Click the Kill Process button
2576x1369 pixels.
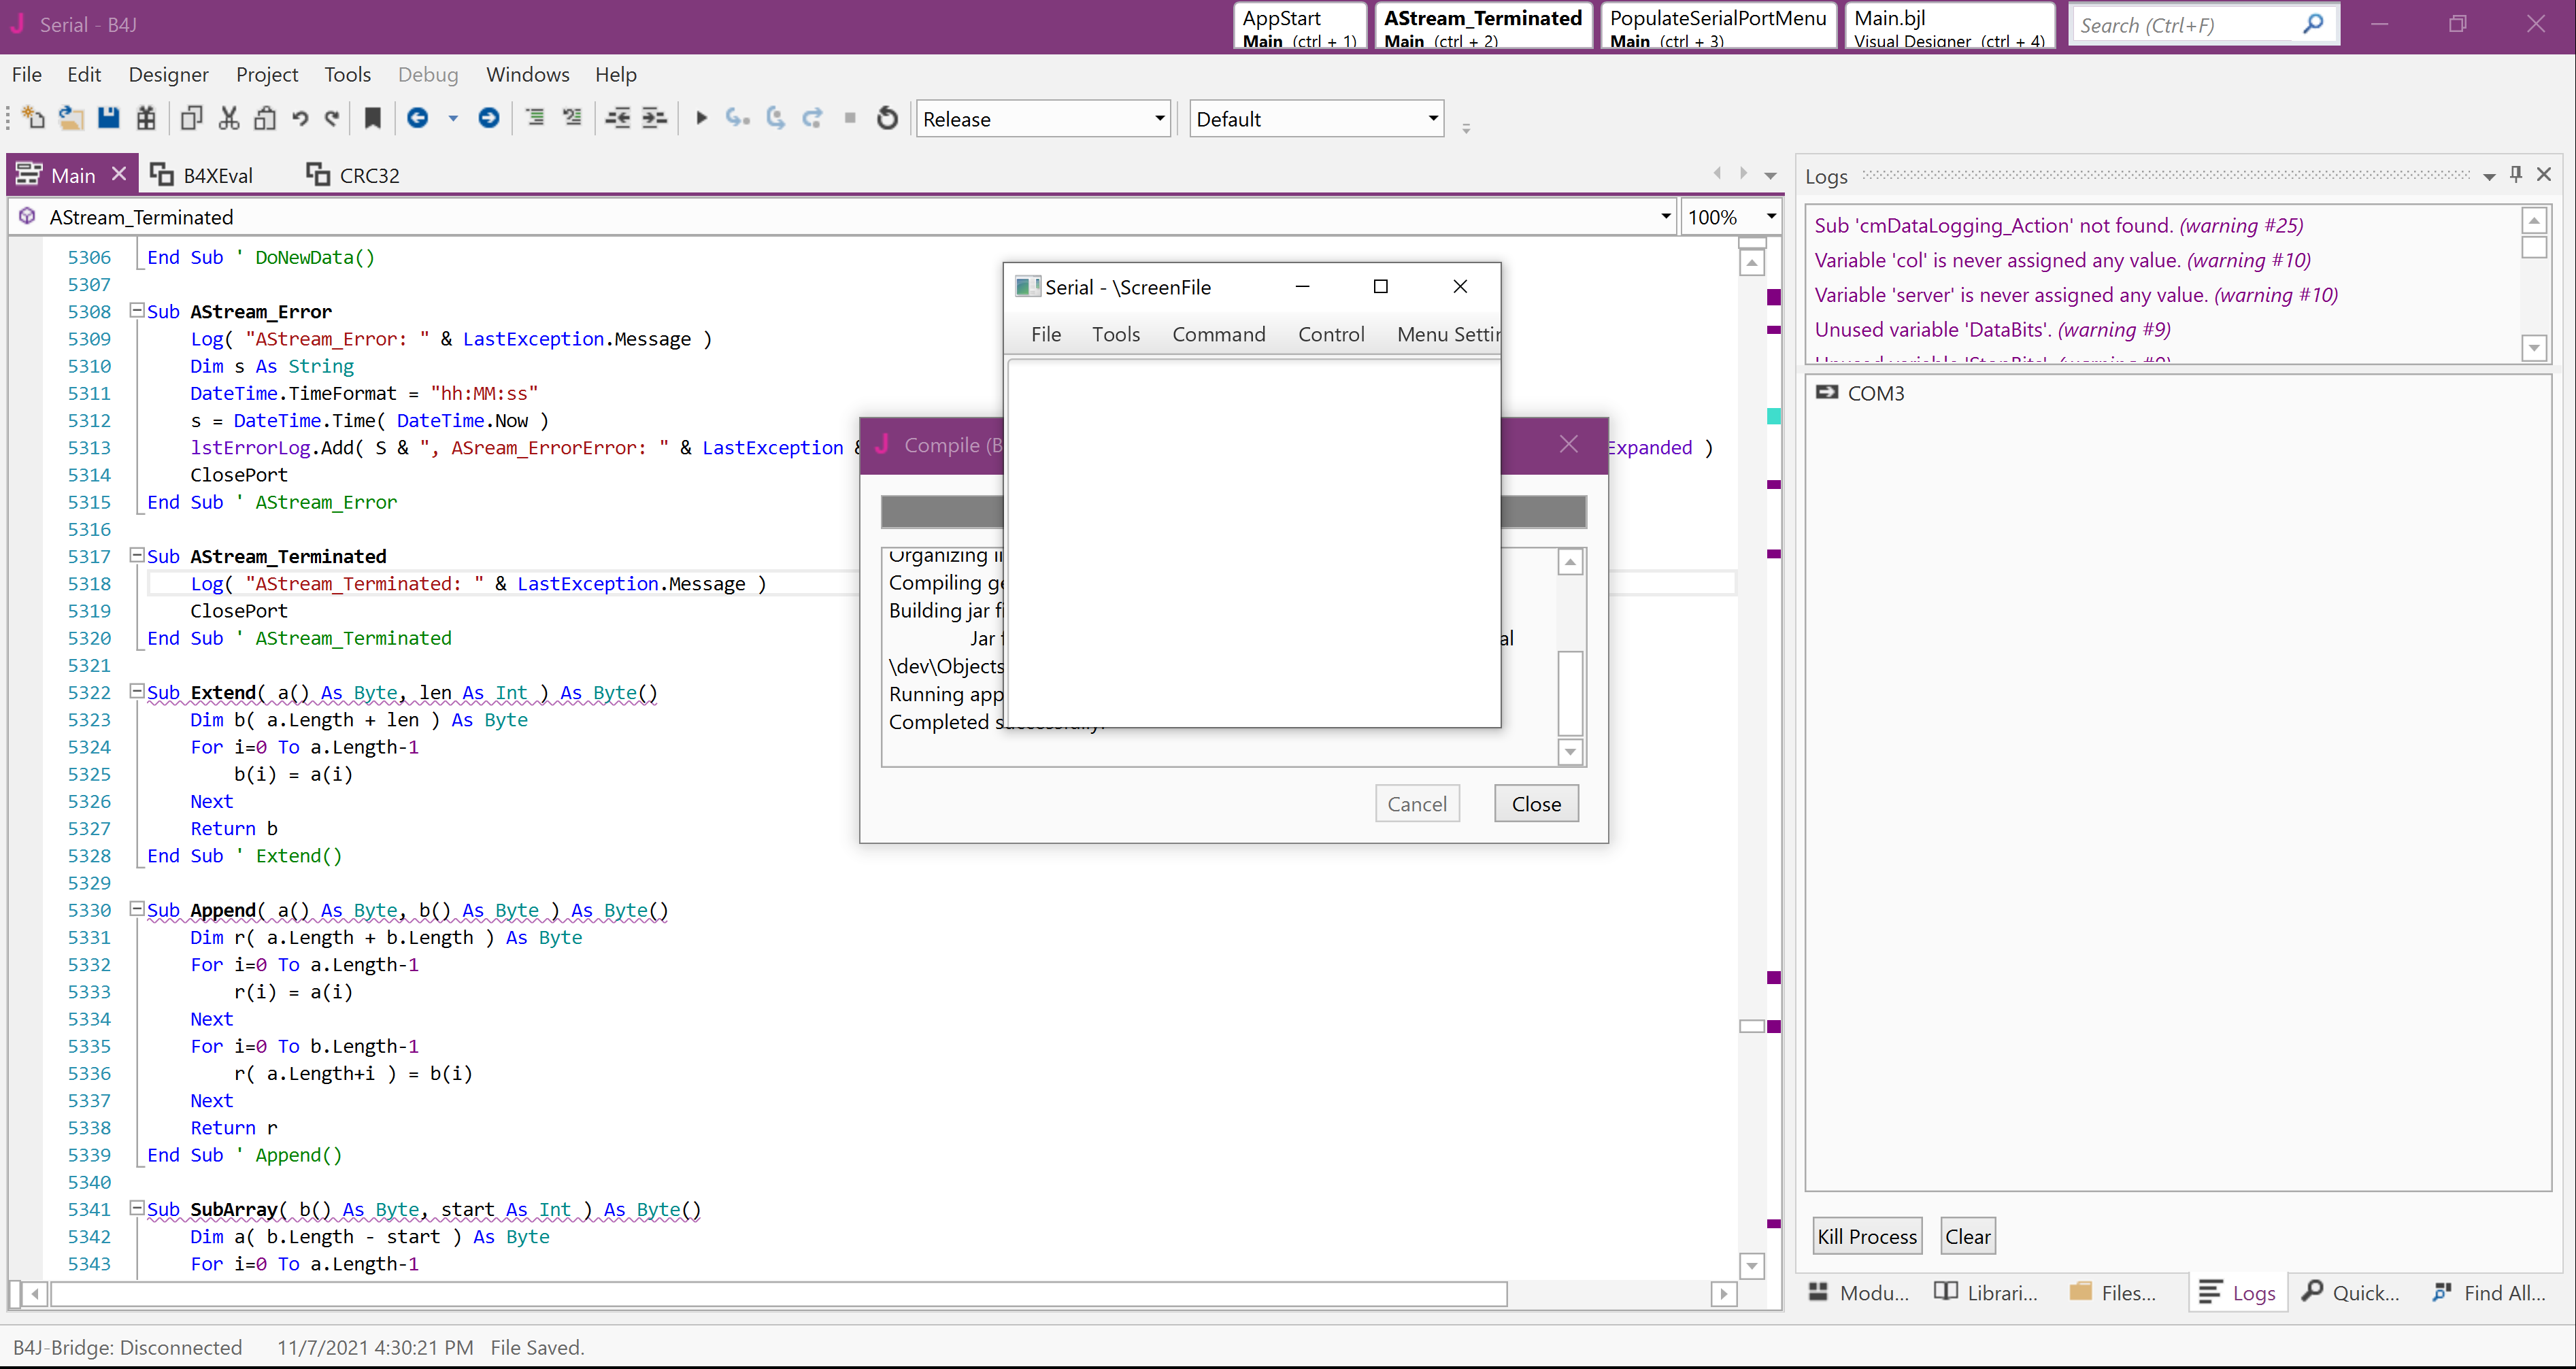click(1866, 1237)
